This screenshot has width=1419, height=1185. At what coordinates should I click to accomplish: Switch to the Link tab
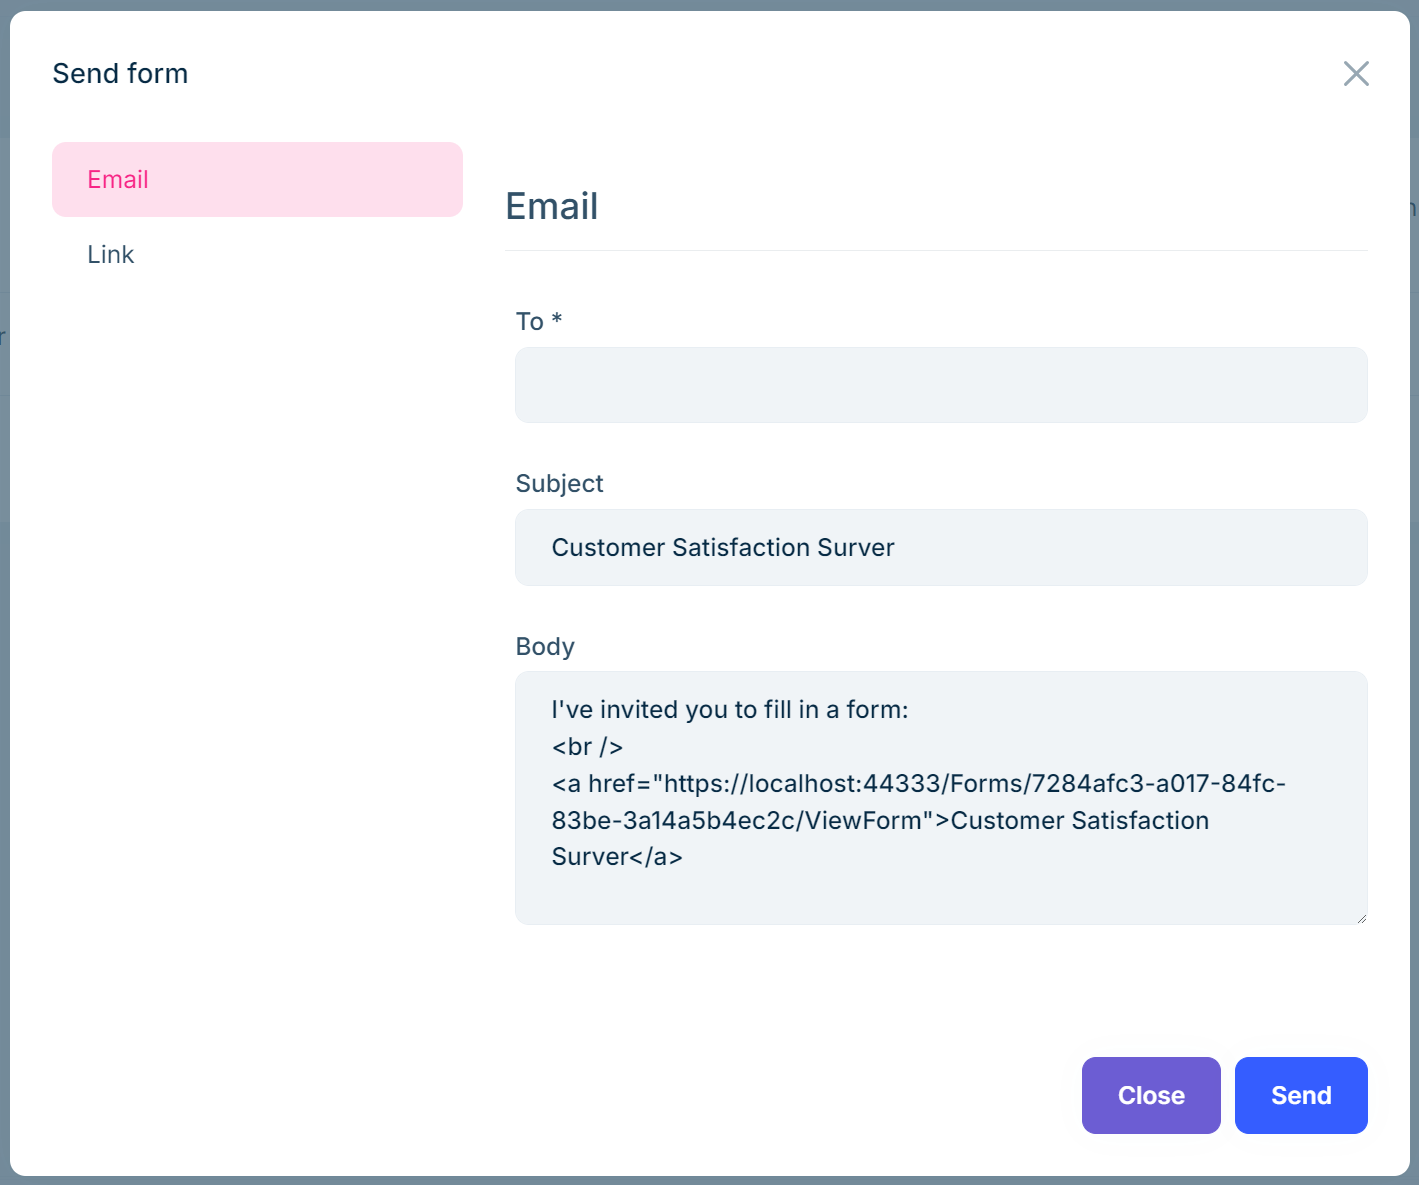[110, 254]
